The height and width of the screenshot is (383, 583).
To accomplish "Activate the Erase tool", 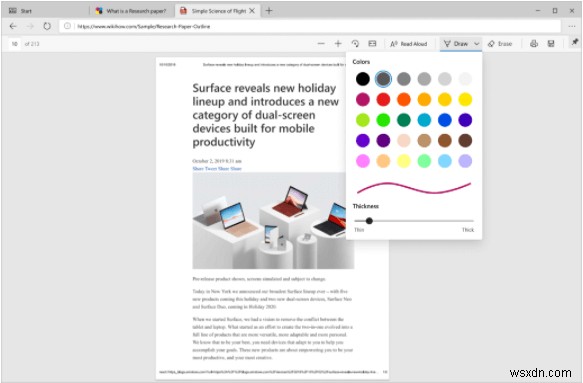I will (500, 44).
